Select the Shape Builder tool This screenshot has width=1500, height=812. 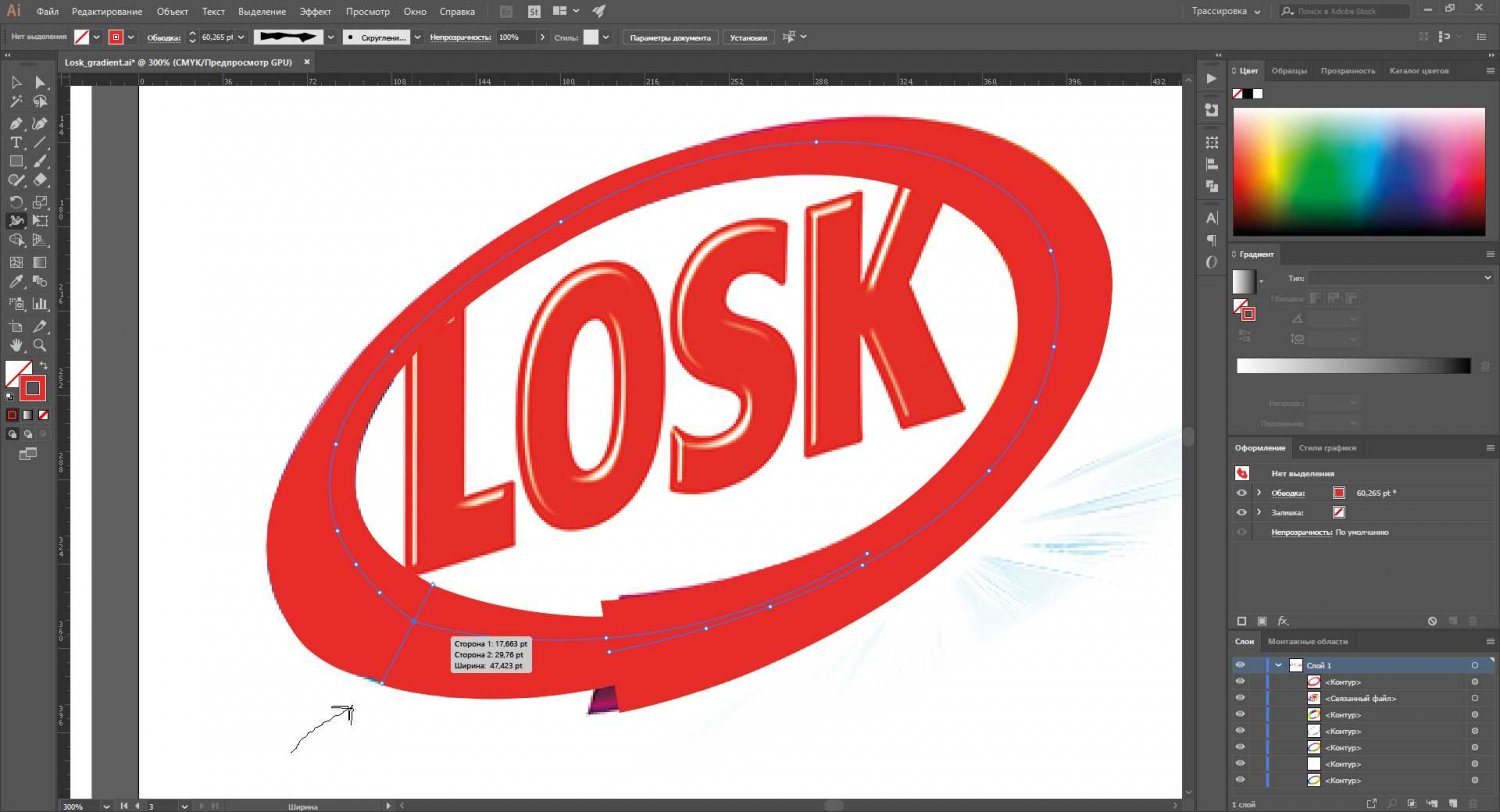point(16,240)
